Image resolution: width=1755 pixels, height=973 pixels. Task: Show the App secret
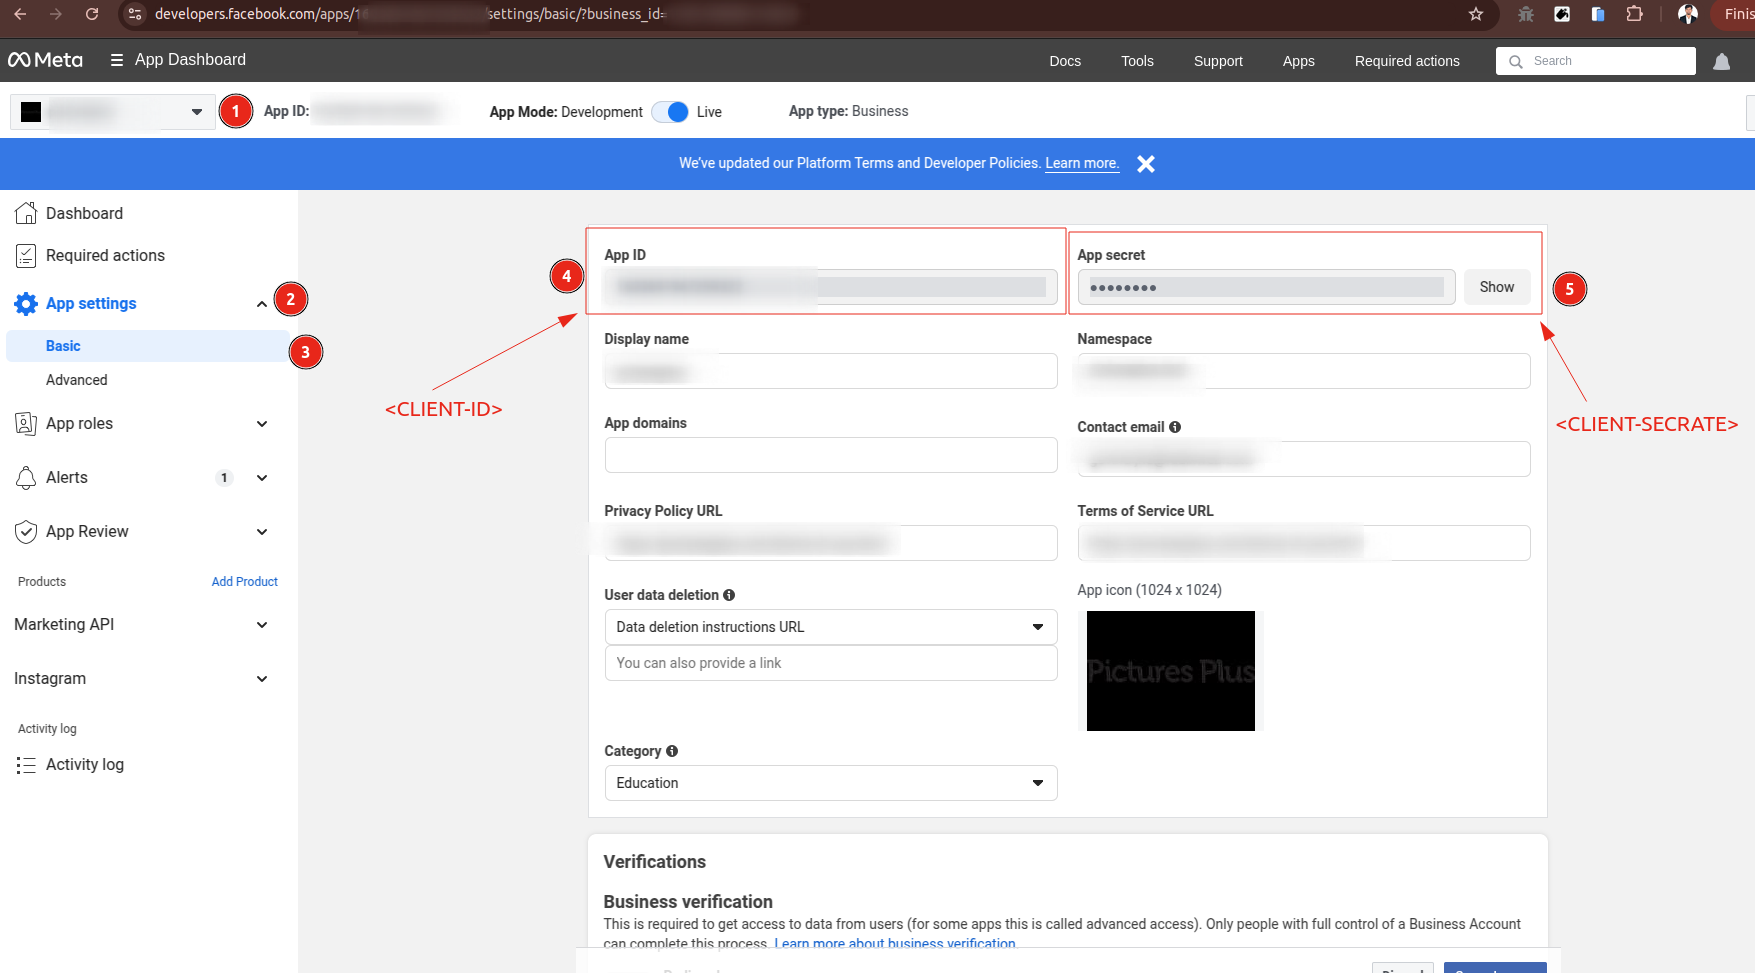[1497, 287]
